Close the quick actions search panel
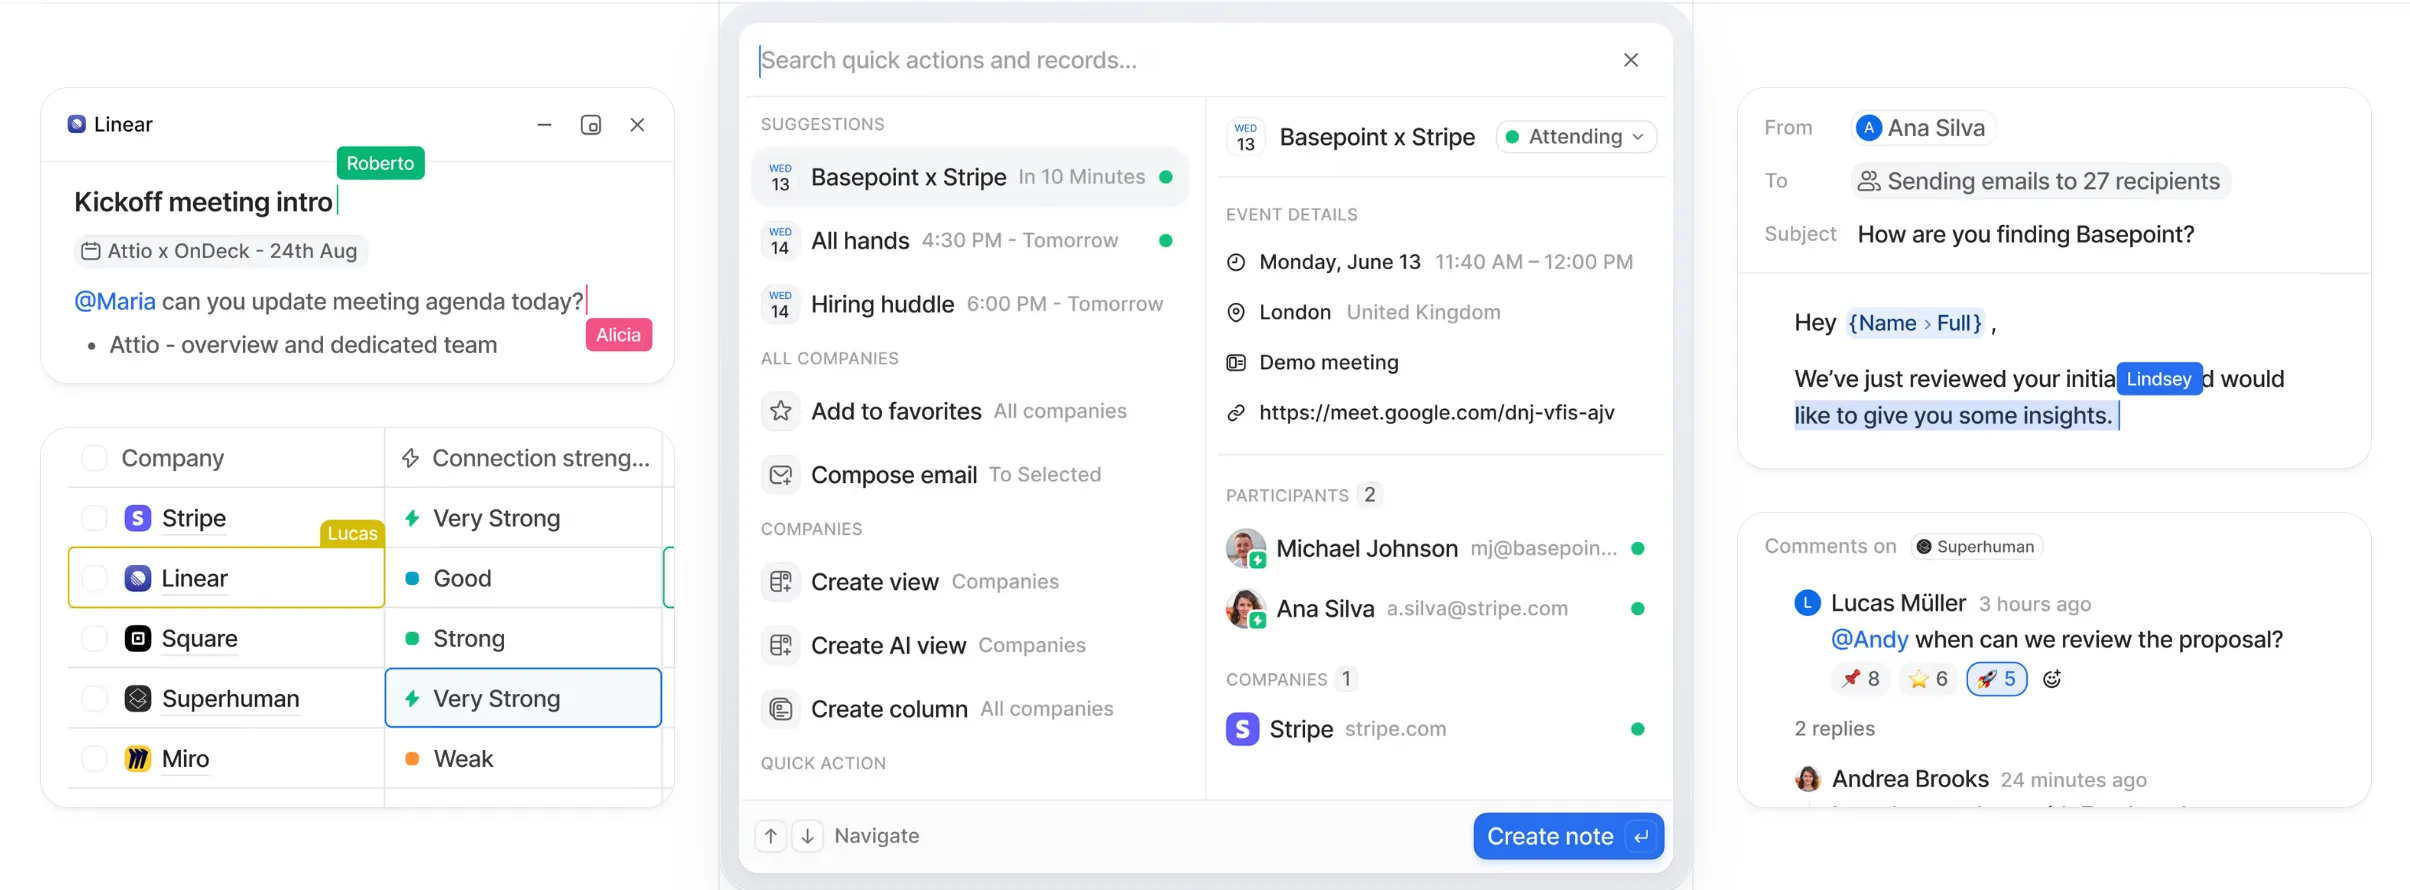This screenshot has height=890, width=2410. pyautogui.click(x=1631, y=60)
